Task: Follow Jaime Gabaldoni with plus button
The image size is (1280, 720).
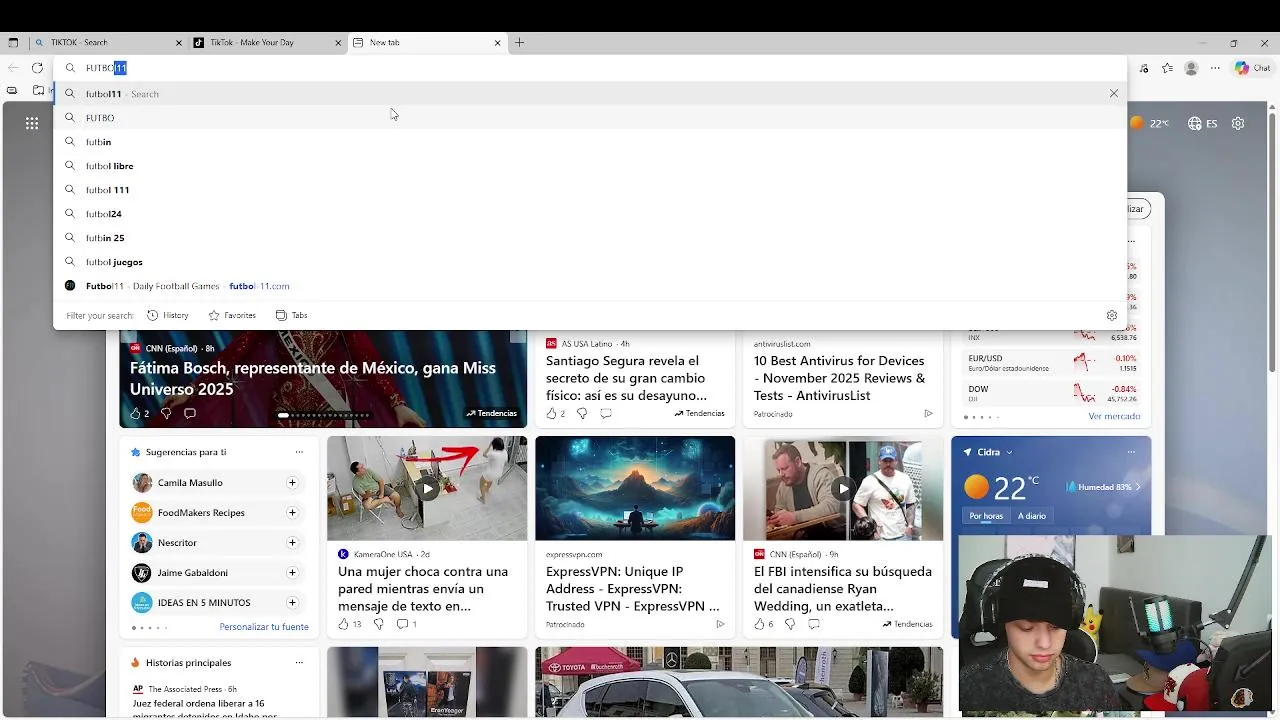Action: click(x=292, y=572)
